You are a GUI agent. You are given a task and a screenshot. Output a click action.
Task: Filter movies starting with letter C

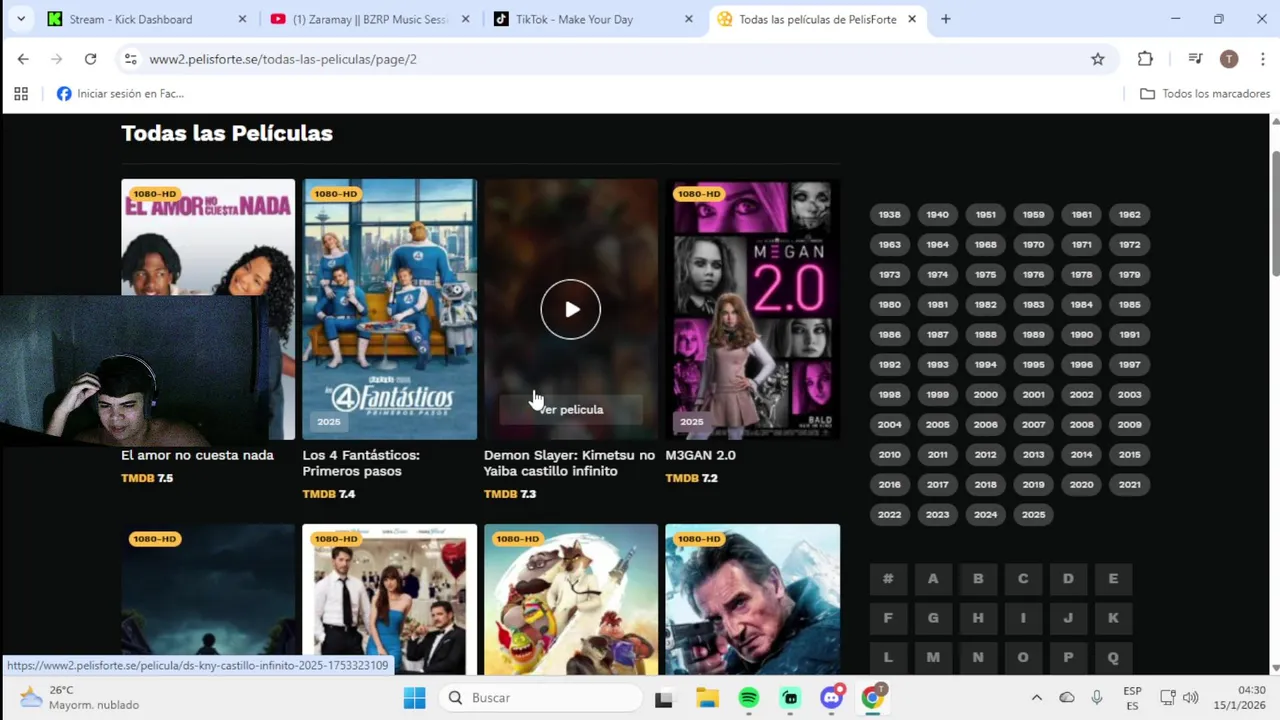tap(1023, 578)
